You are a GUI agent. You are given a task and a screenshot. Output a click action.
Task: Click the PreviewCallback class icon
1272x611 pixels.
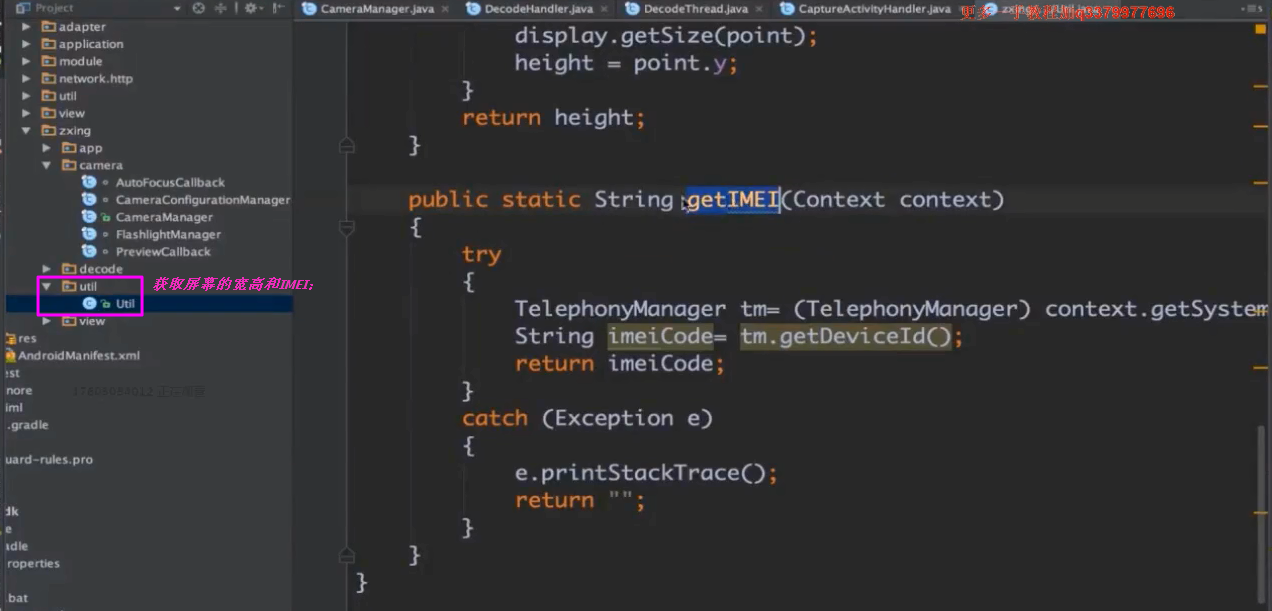(89, 251)
